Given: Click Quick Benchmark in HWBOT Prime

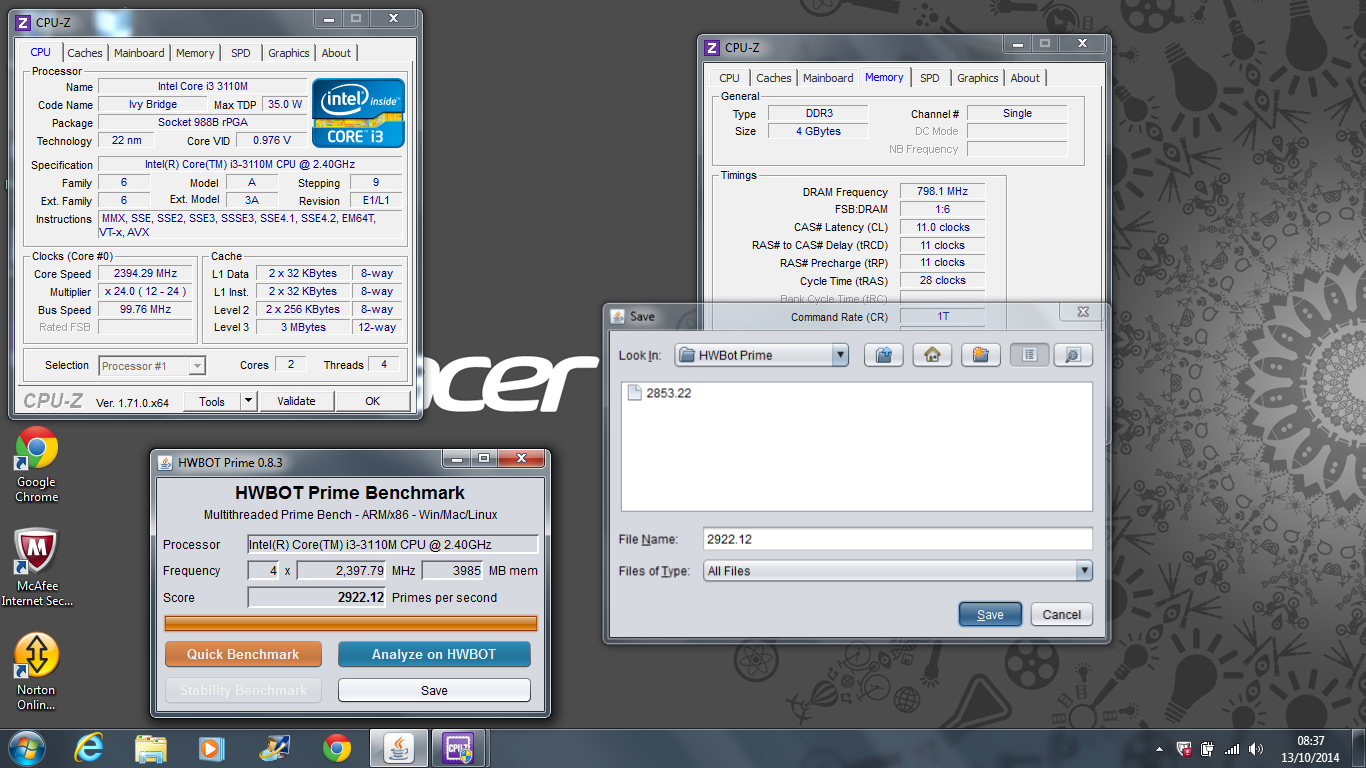Looking at the screenshot, I should 243,654.
